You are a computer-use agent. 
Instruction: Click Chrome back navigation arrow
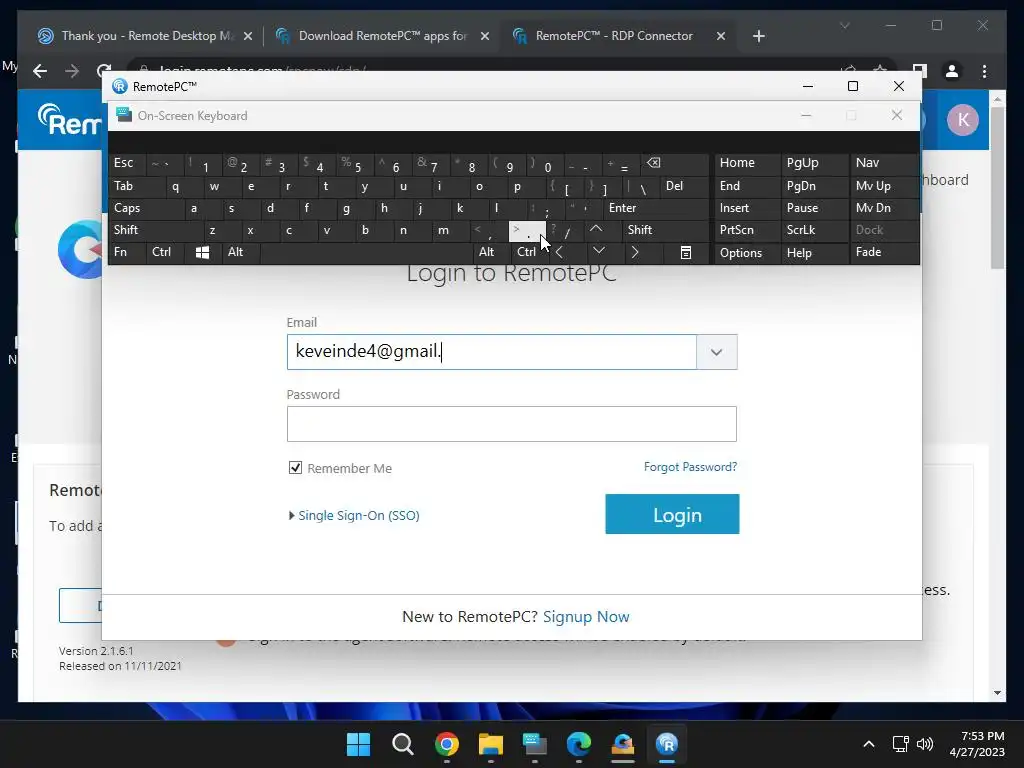(x=40, y=71)
